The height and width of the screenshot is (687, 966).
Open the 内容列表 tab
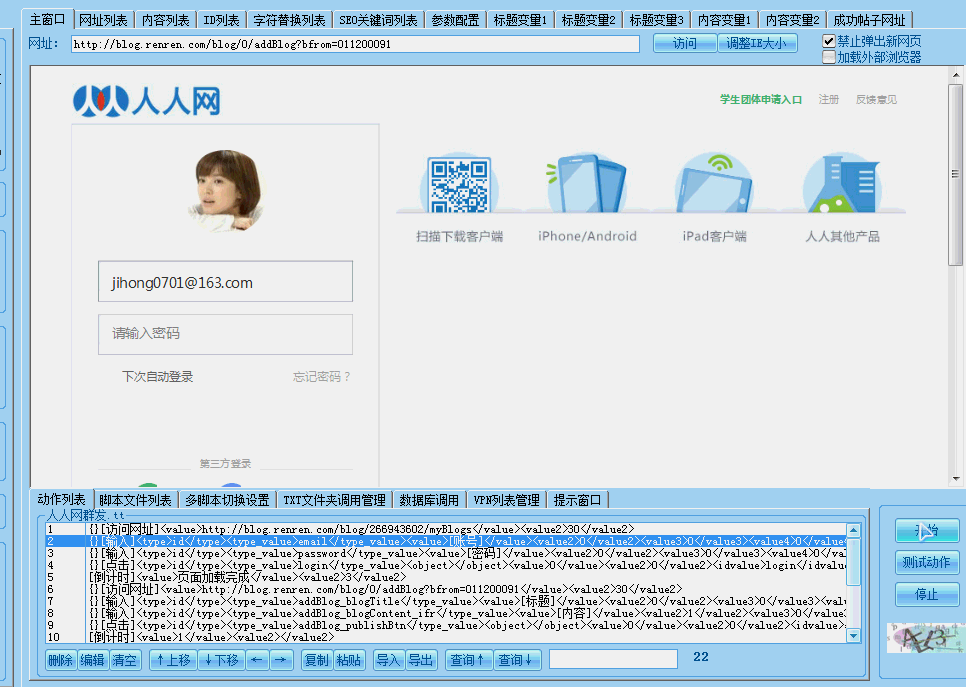click(166, 20)
